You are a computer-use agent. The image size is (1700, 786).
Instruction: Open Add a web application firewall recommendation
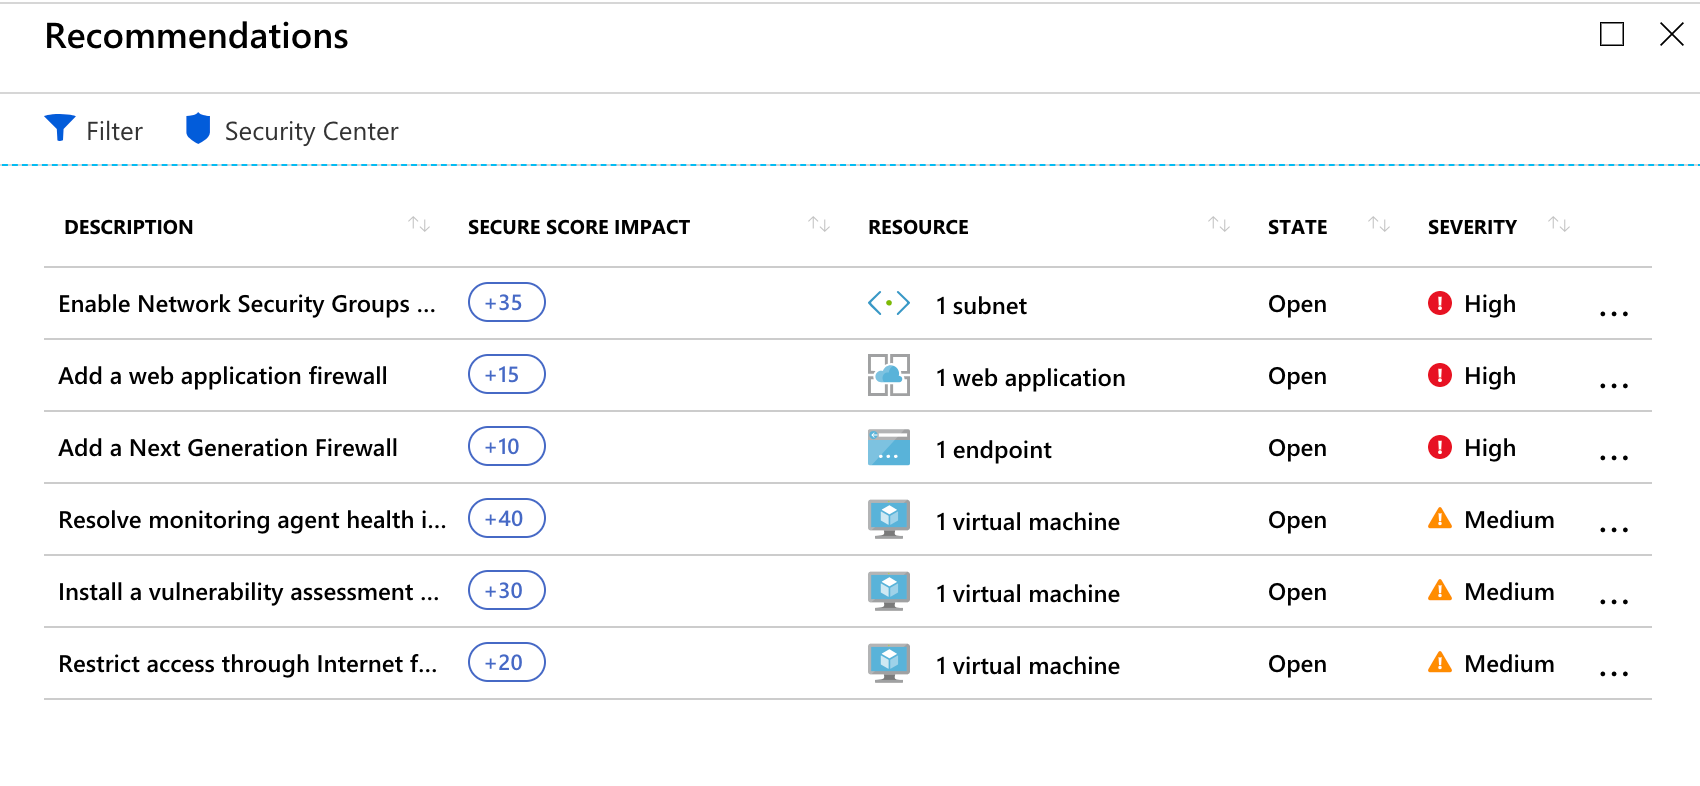pyautogui.click(x=223, y=376)
